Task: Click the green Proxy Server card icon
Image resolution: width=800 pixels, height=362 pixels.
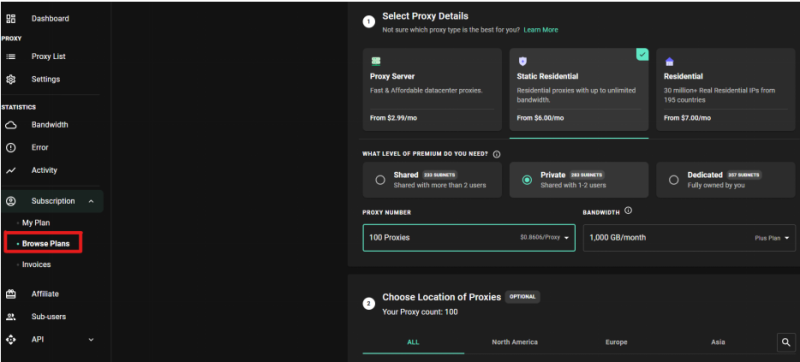Action: click(376, 61)
